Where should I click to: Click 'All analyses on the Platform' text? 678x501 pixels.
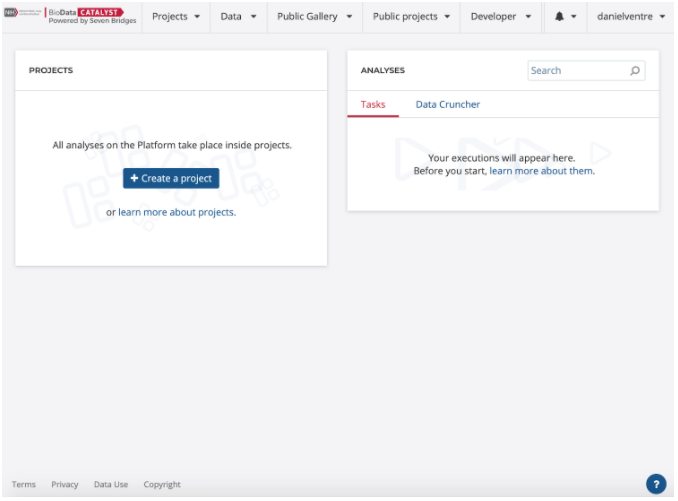point(172,145)
